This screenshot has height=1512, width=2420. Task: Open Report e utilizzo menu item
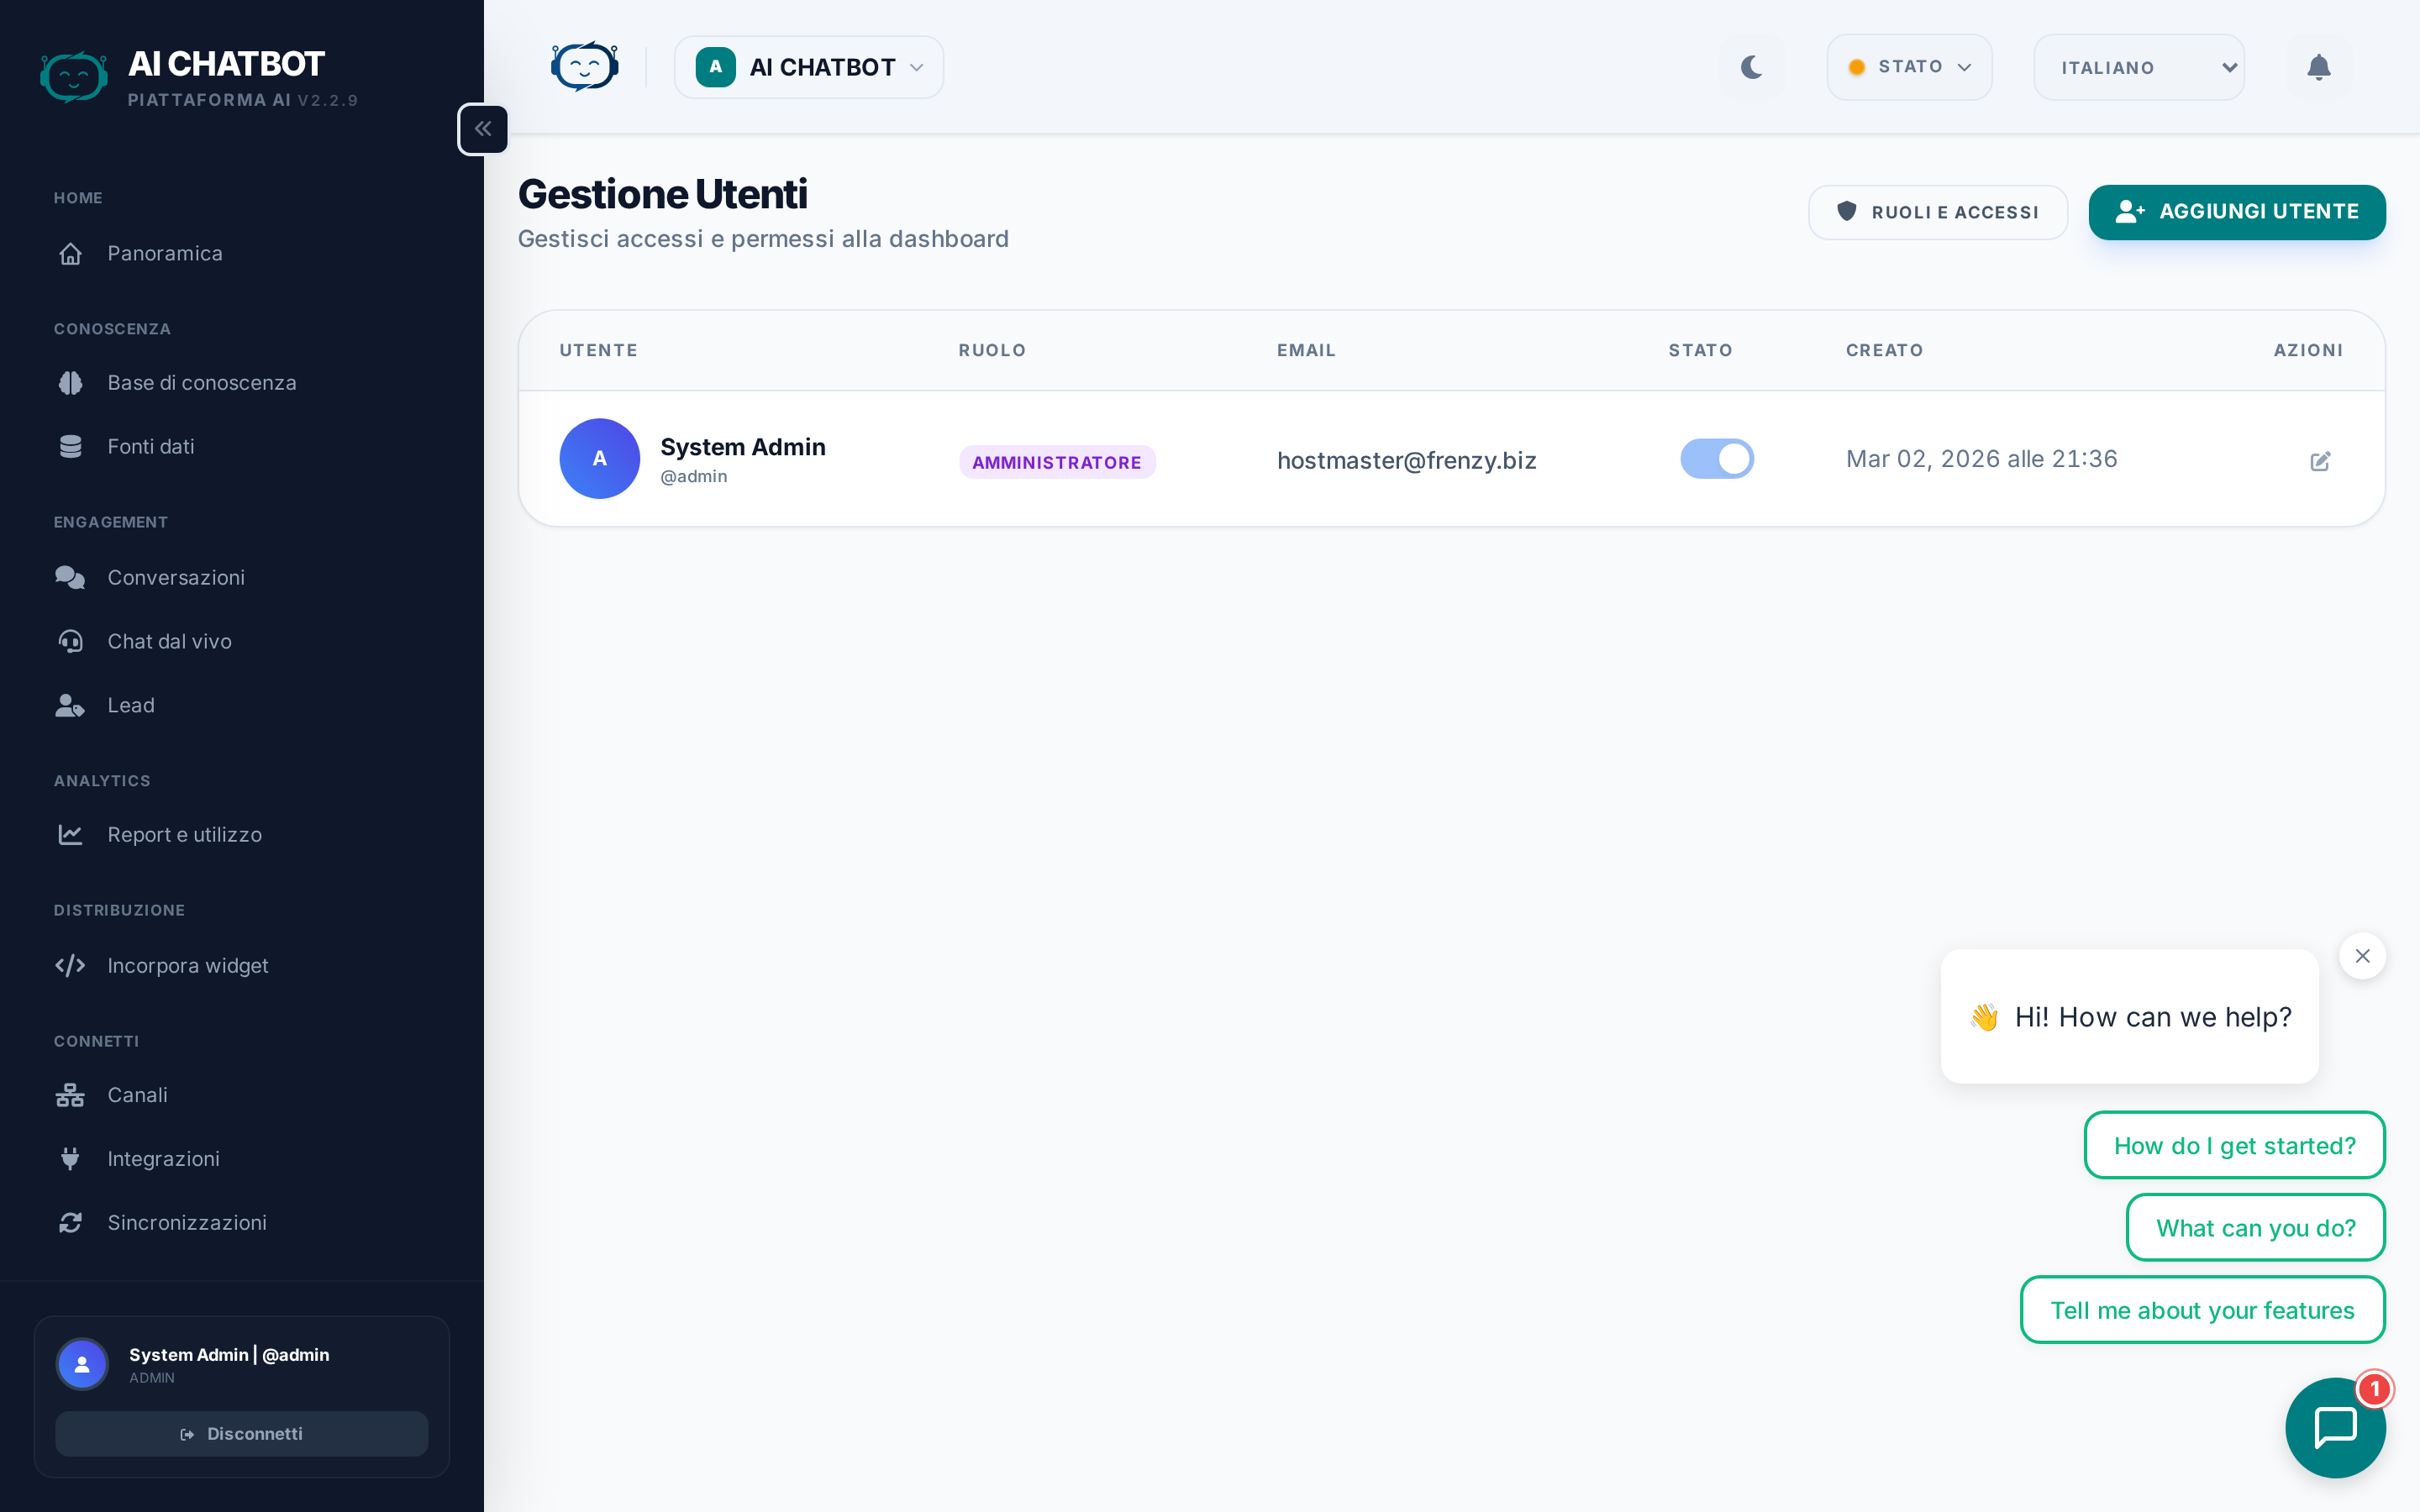point(184,834)
